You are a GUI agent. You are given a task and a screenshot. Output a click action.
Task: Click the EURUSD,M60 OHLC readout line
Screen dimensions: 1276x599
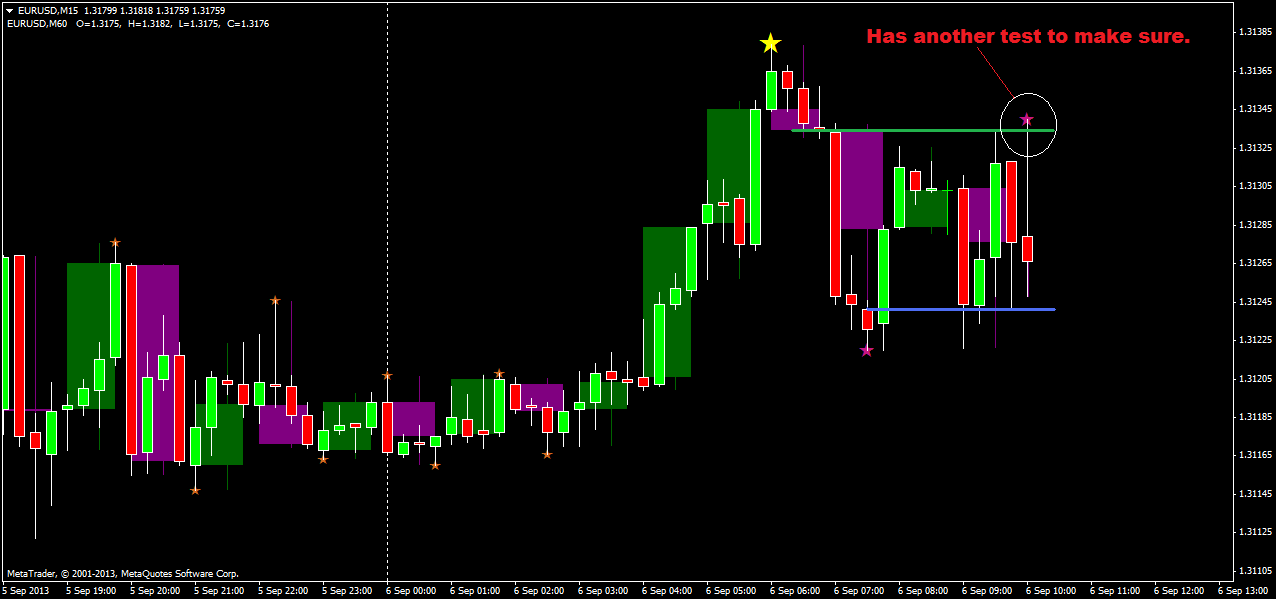[137, 23]
